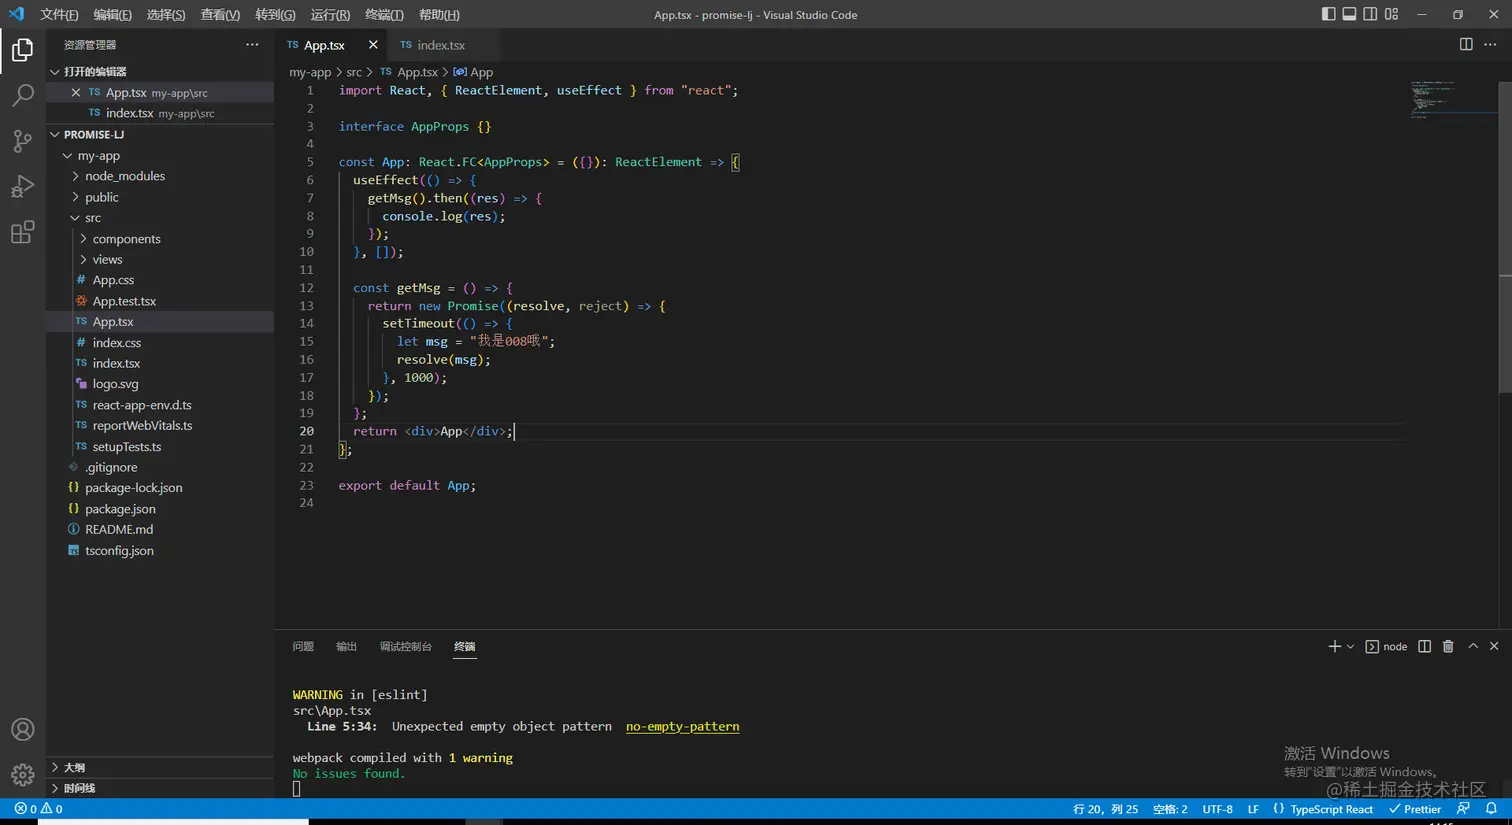Maximize the panel size using the caret icon
Viewport: 1512px width, 825px height.
pos(1473,646)
